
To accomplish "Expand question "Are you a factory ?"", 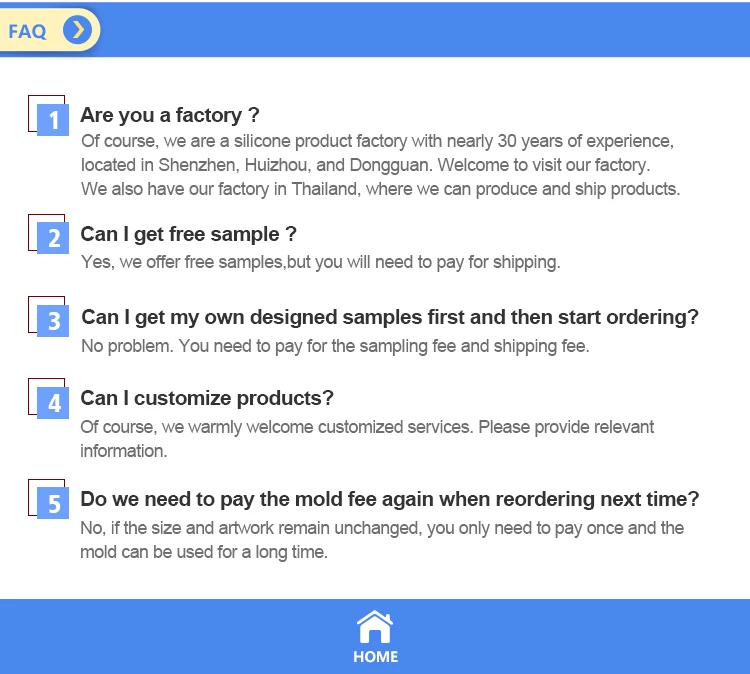I will (x=170, y=116).
